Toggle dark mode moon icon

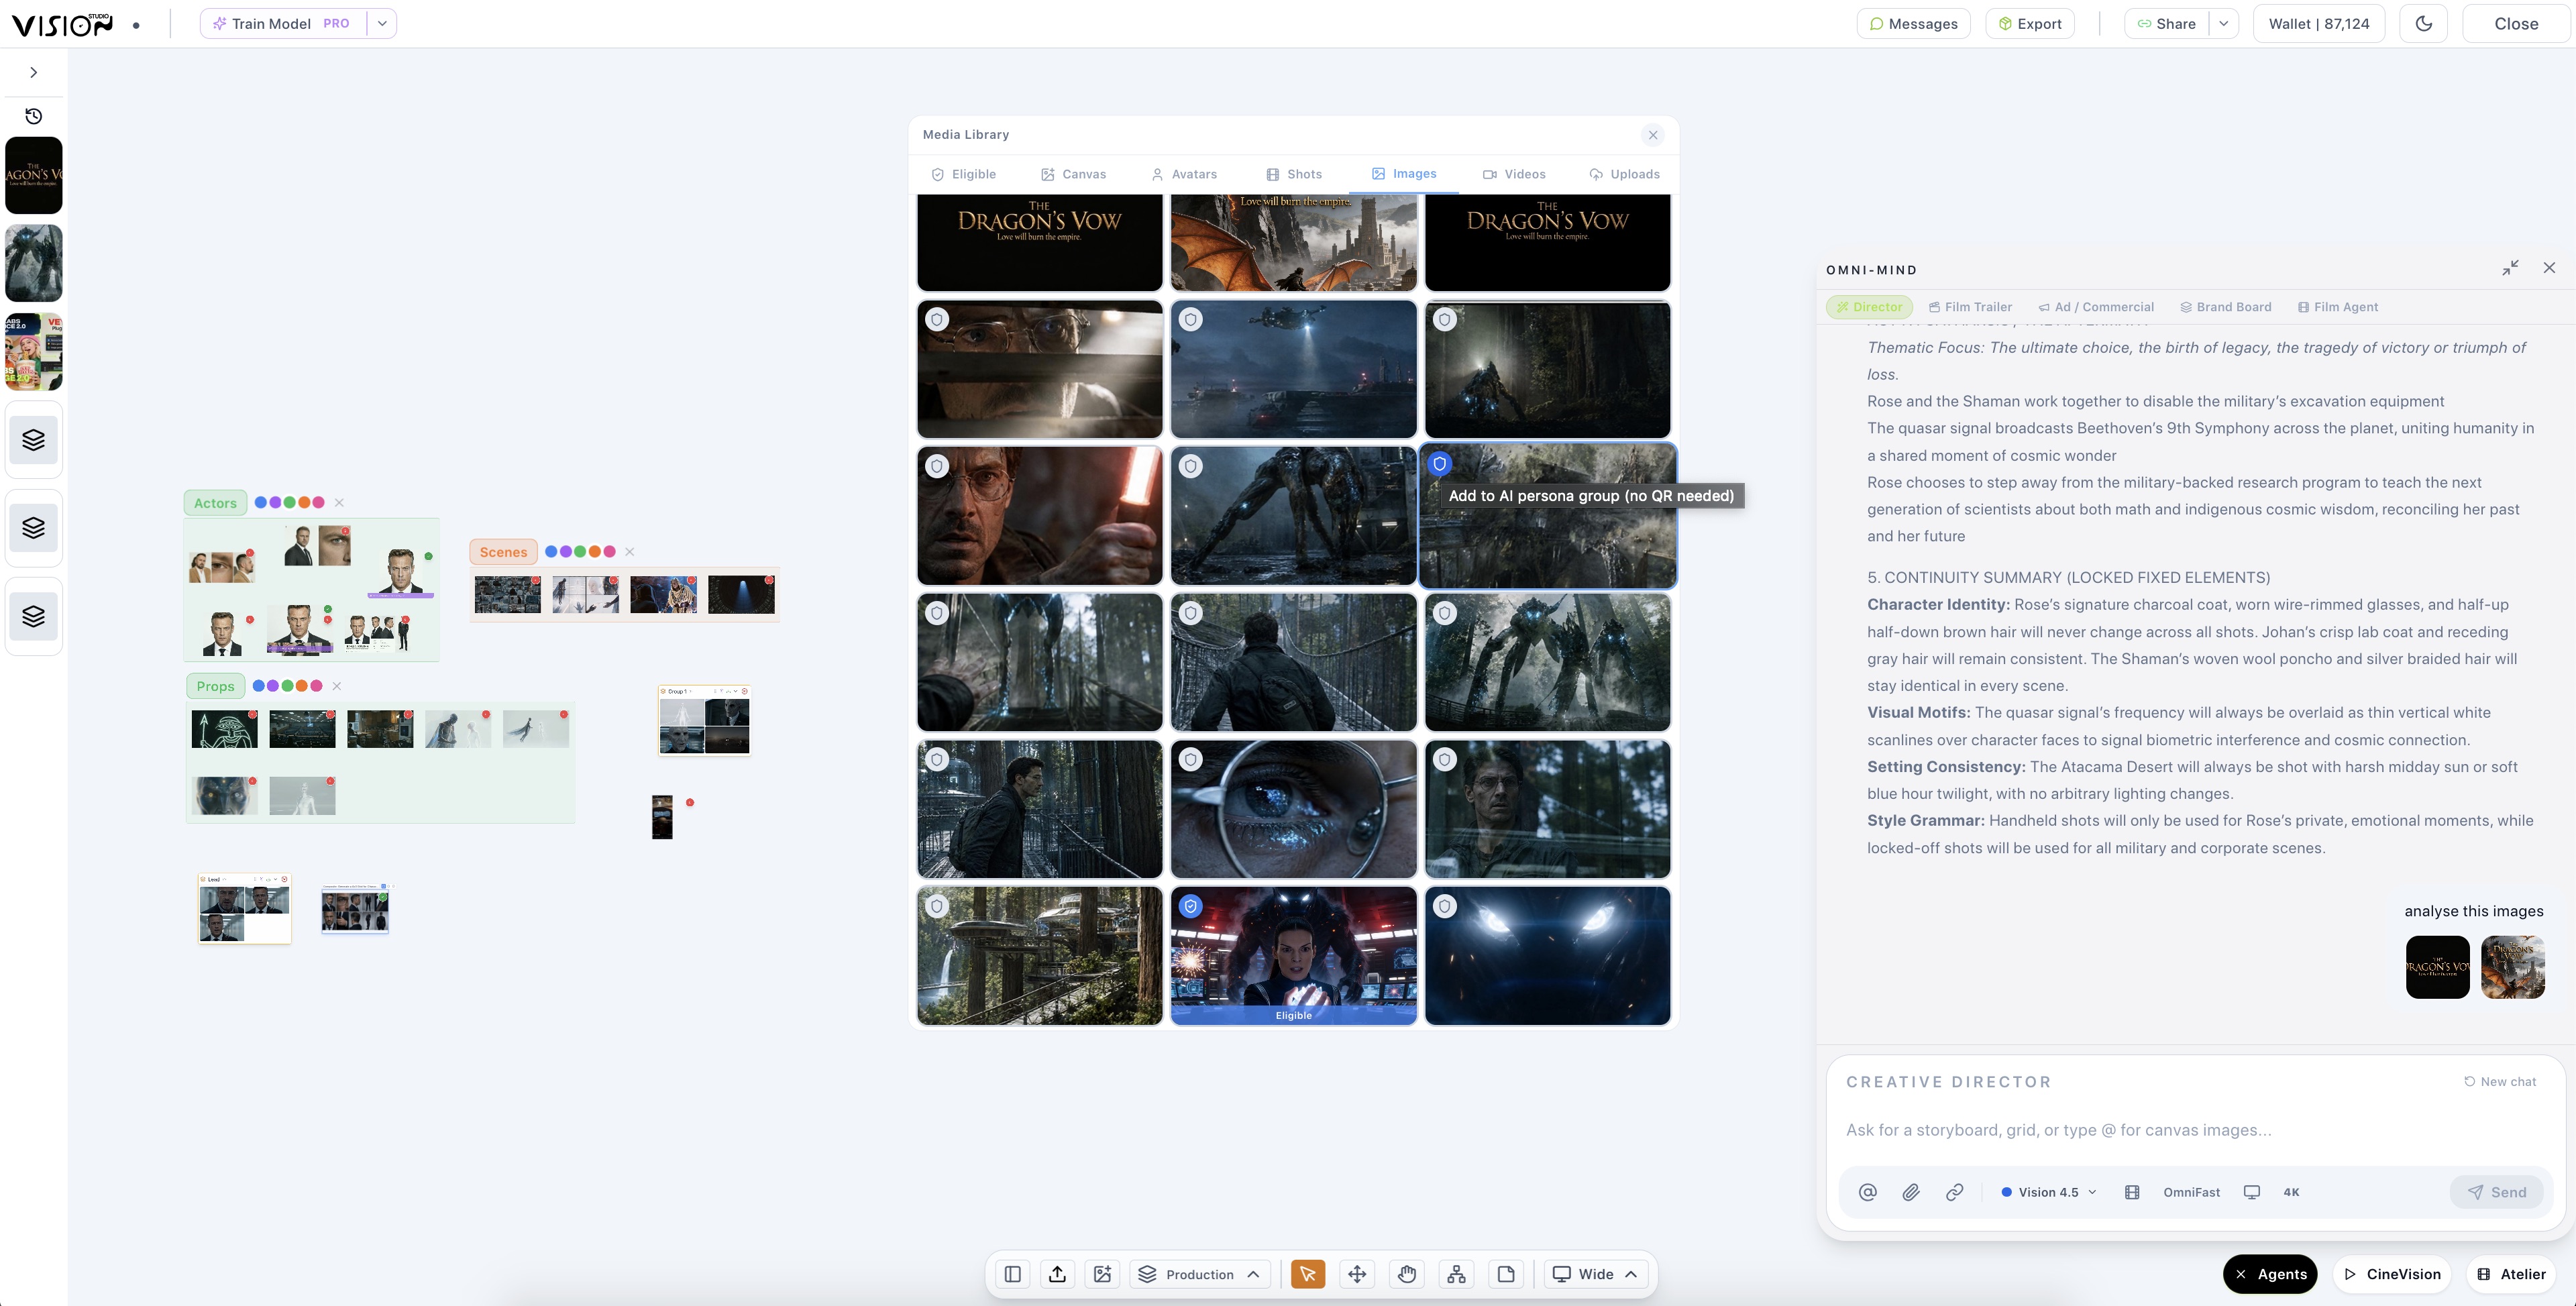[x=2423, y=24]
